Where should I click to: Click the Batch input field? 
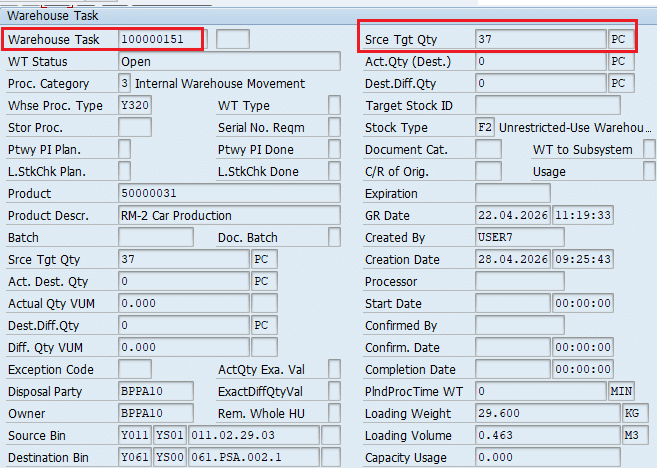click(155, 237)
